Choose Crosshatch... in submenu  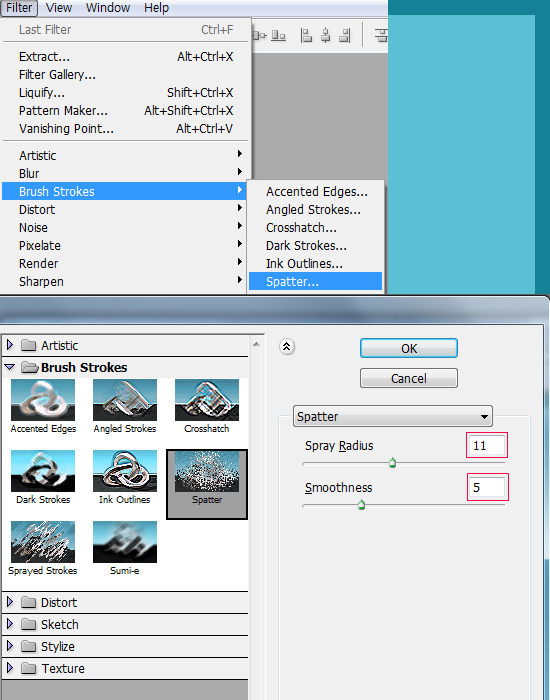coord(315,227)
